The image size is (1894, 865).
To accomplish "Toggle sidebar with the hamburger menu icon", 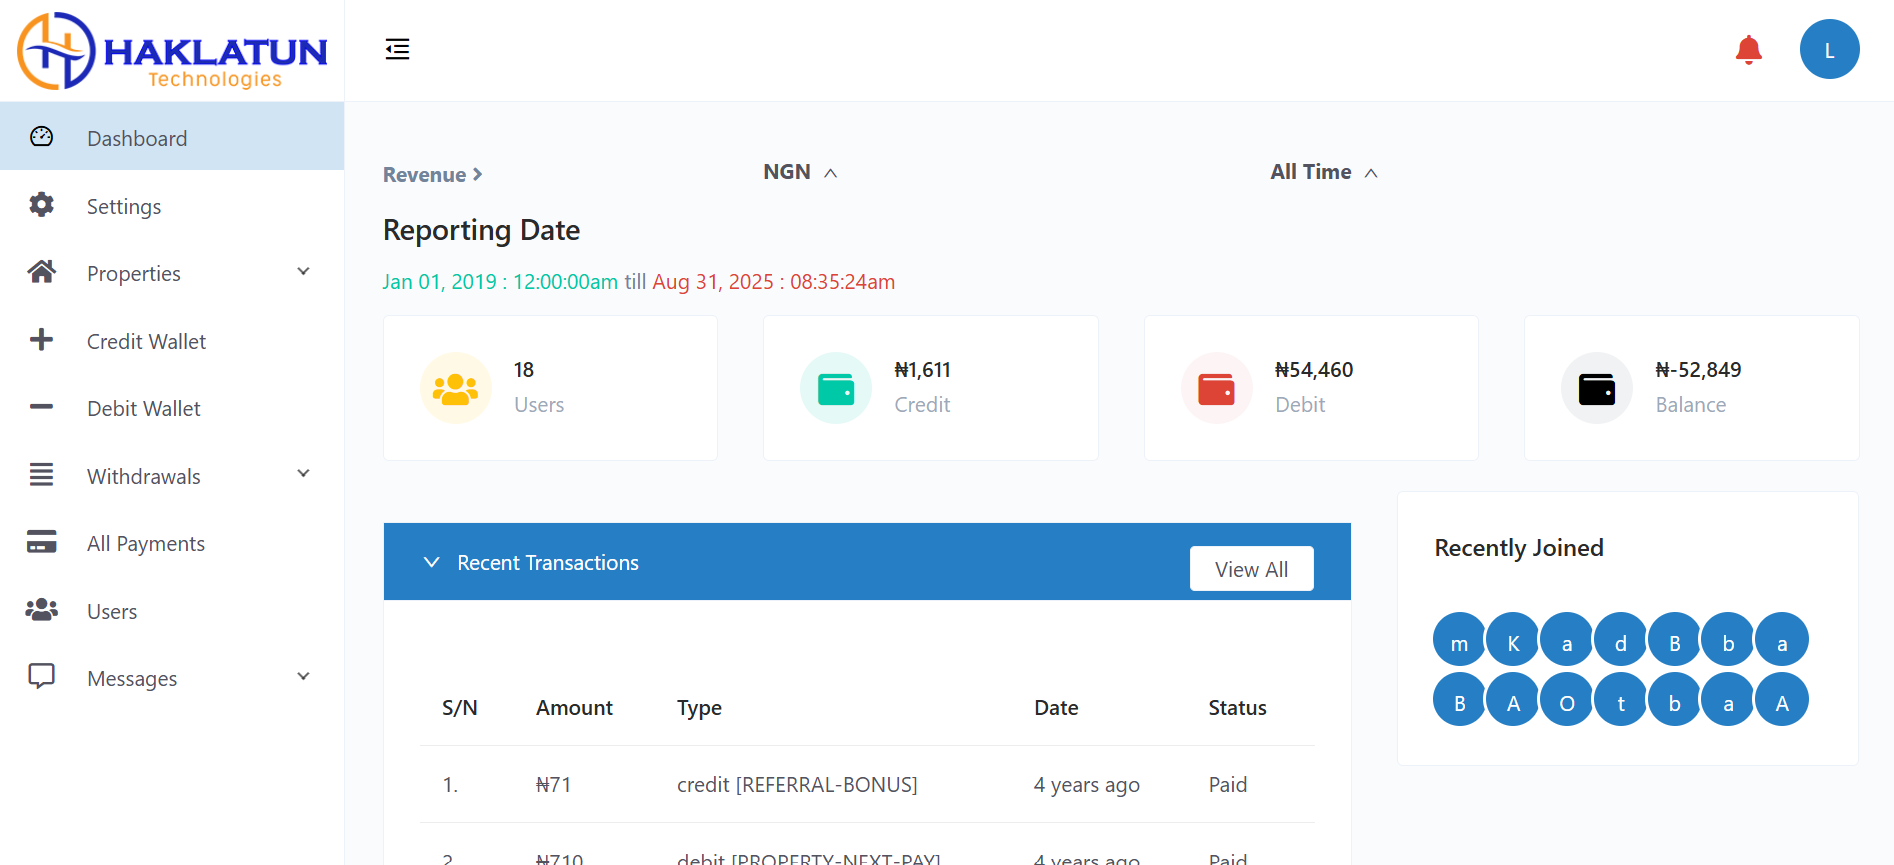I will (397, 49).
